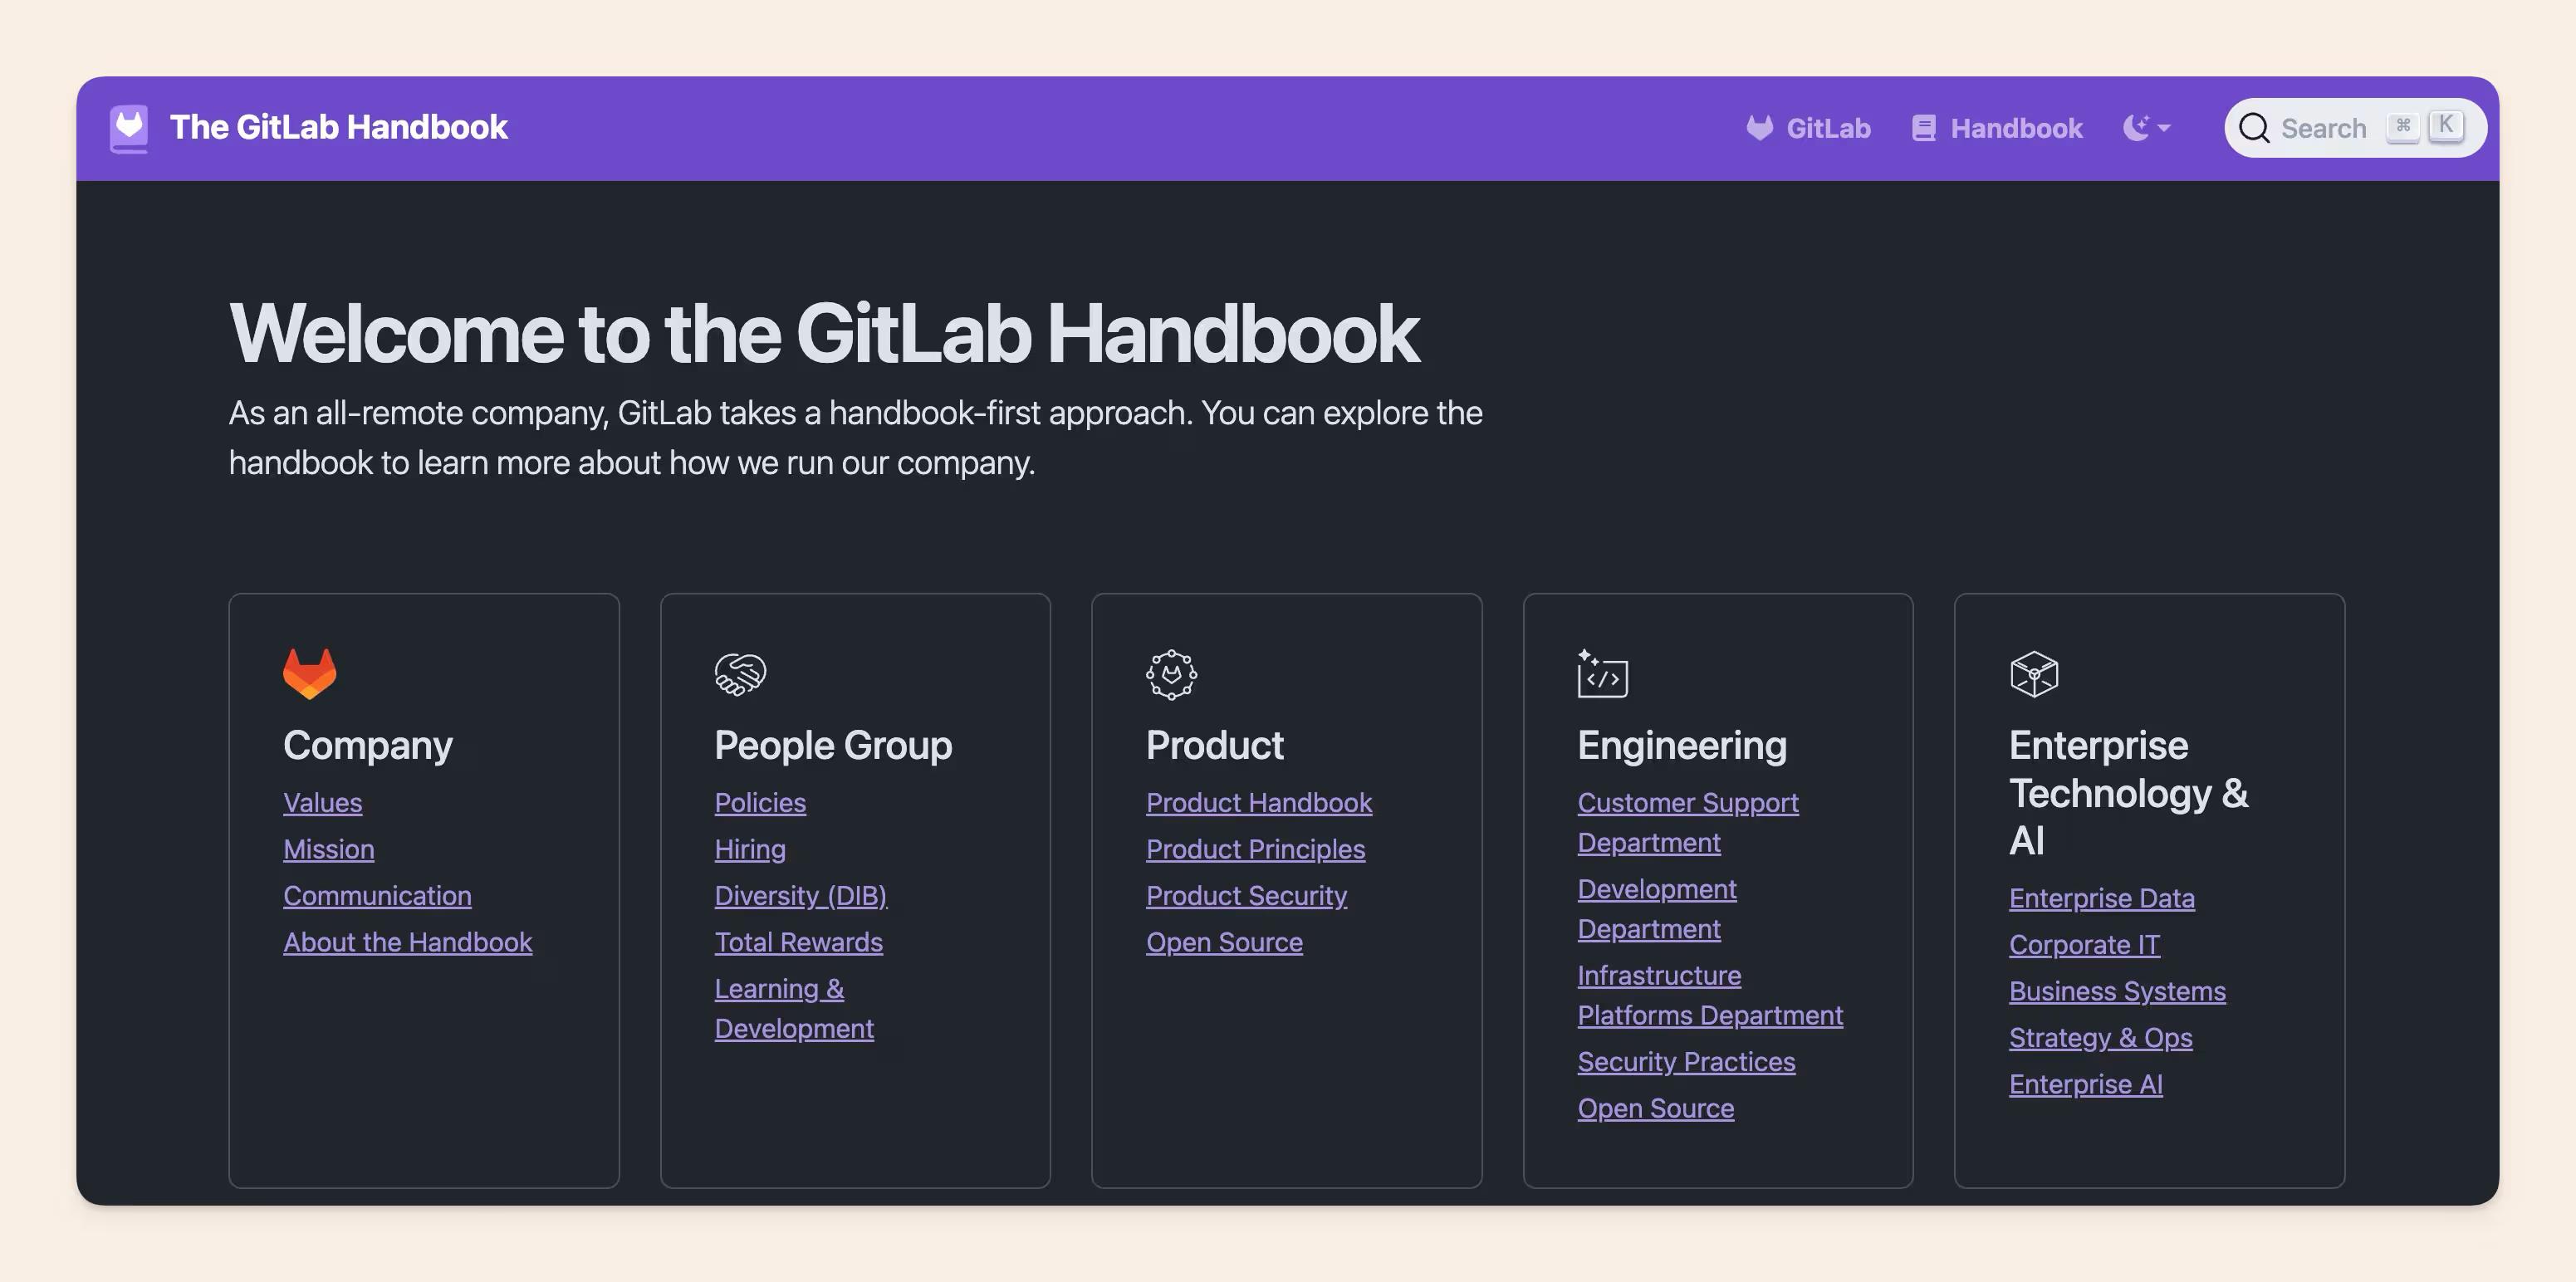Open Customer Support Department link

pyautogui.click(x=1688, y=823)
